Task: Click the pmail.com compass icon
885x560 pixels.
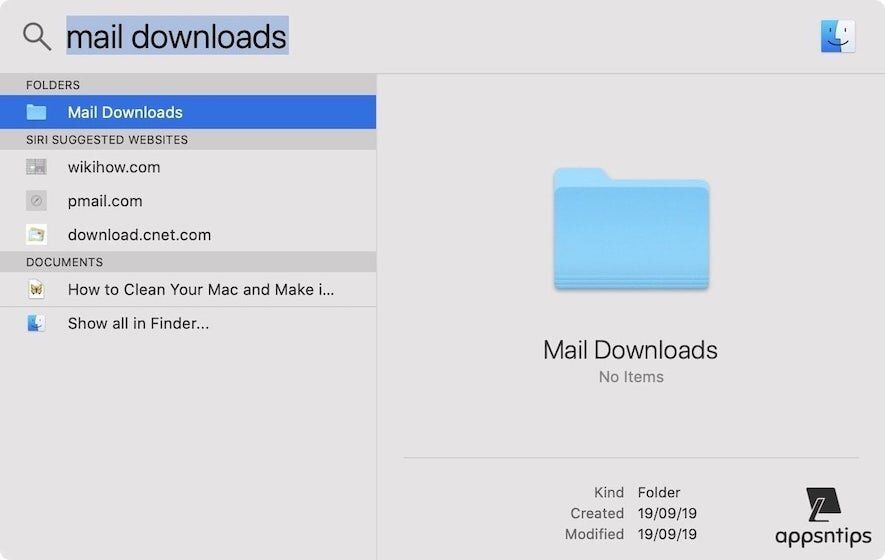Action: coord(37,201)
